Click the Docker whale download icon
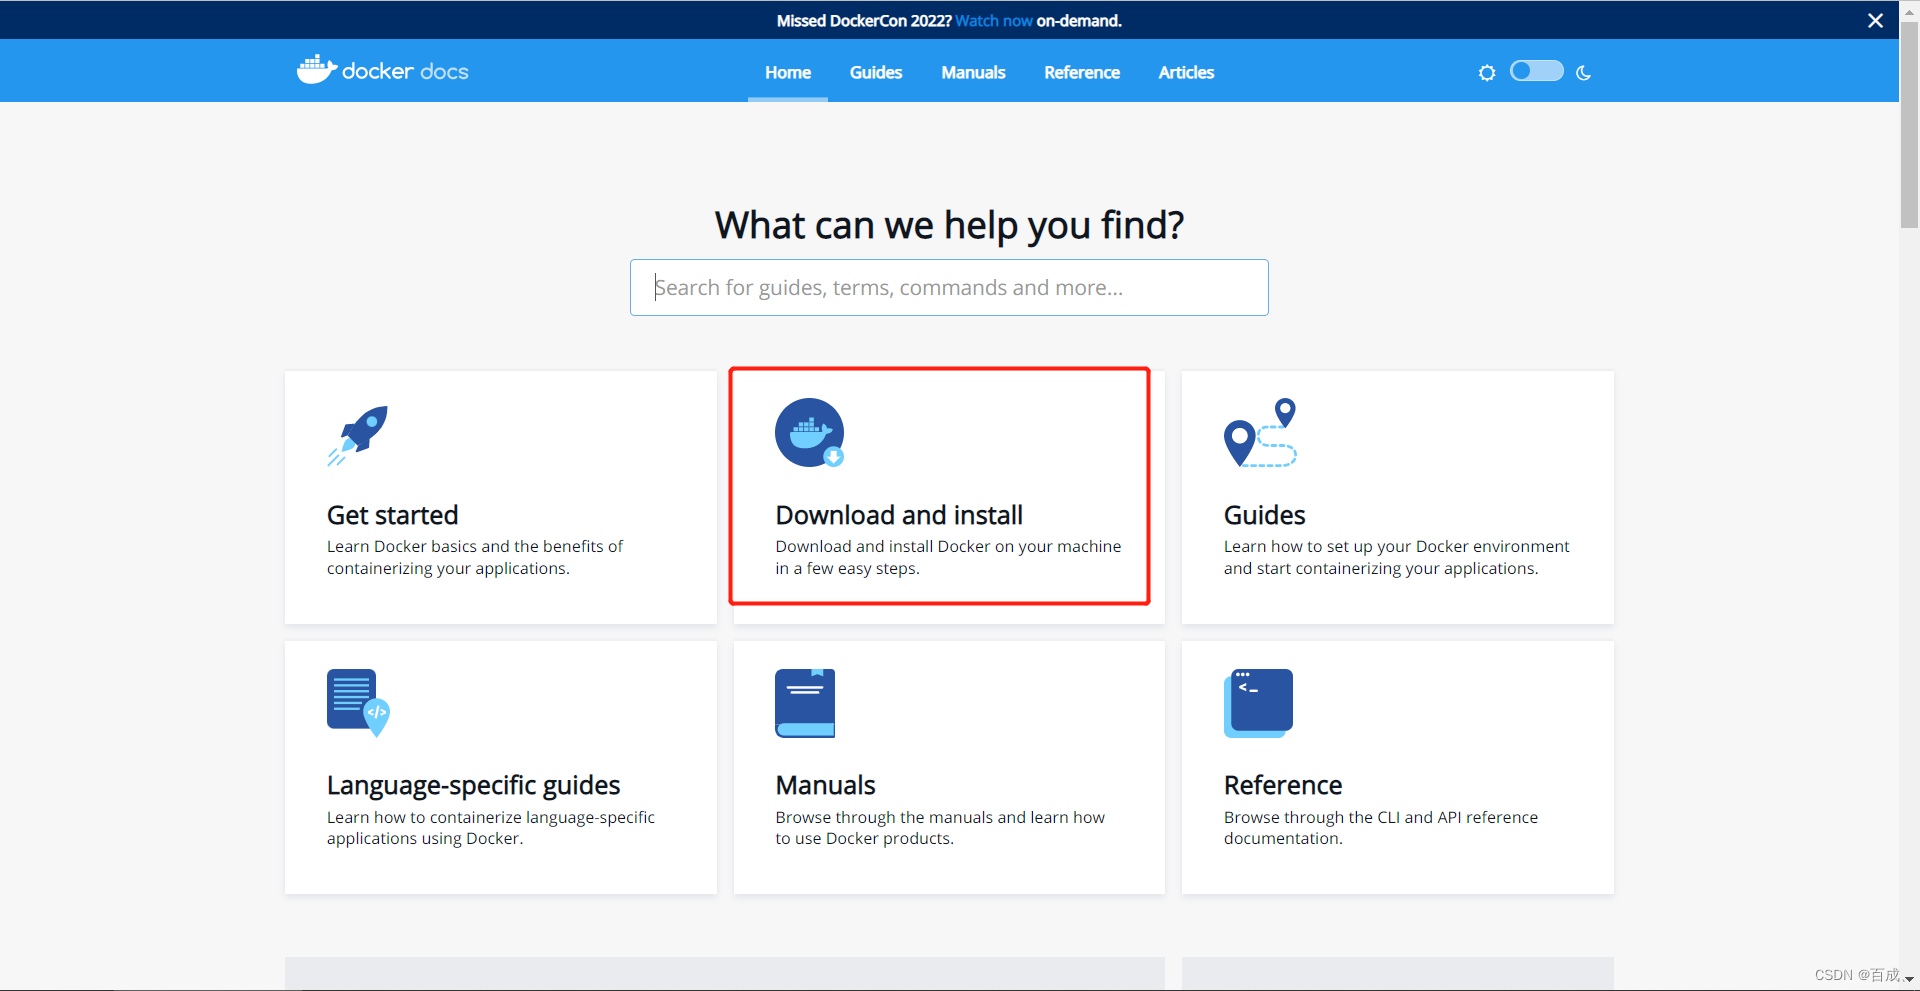 click(x=810, y=432)
